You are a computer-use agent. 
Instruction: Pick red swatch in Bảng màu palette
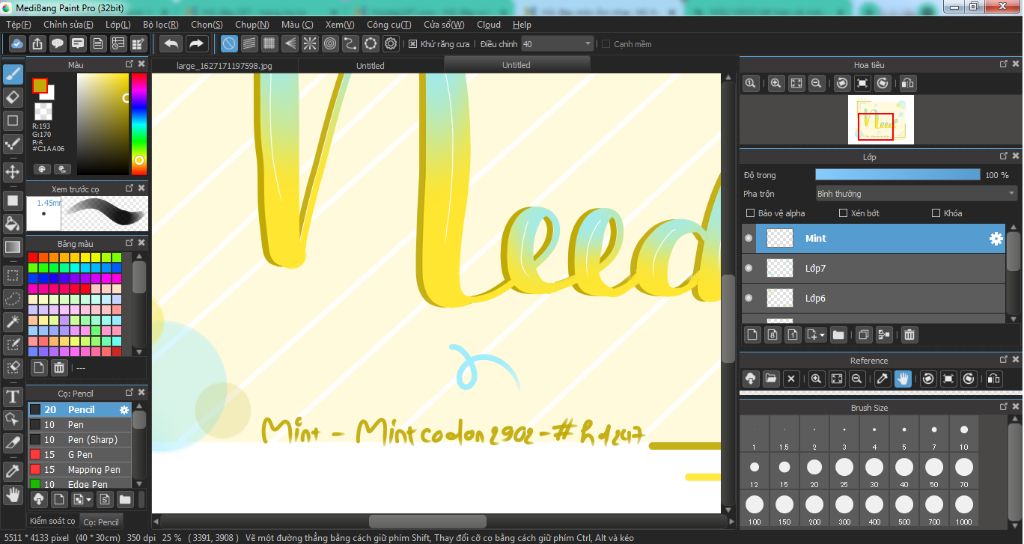33,257
